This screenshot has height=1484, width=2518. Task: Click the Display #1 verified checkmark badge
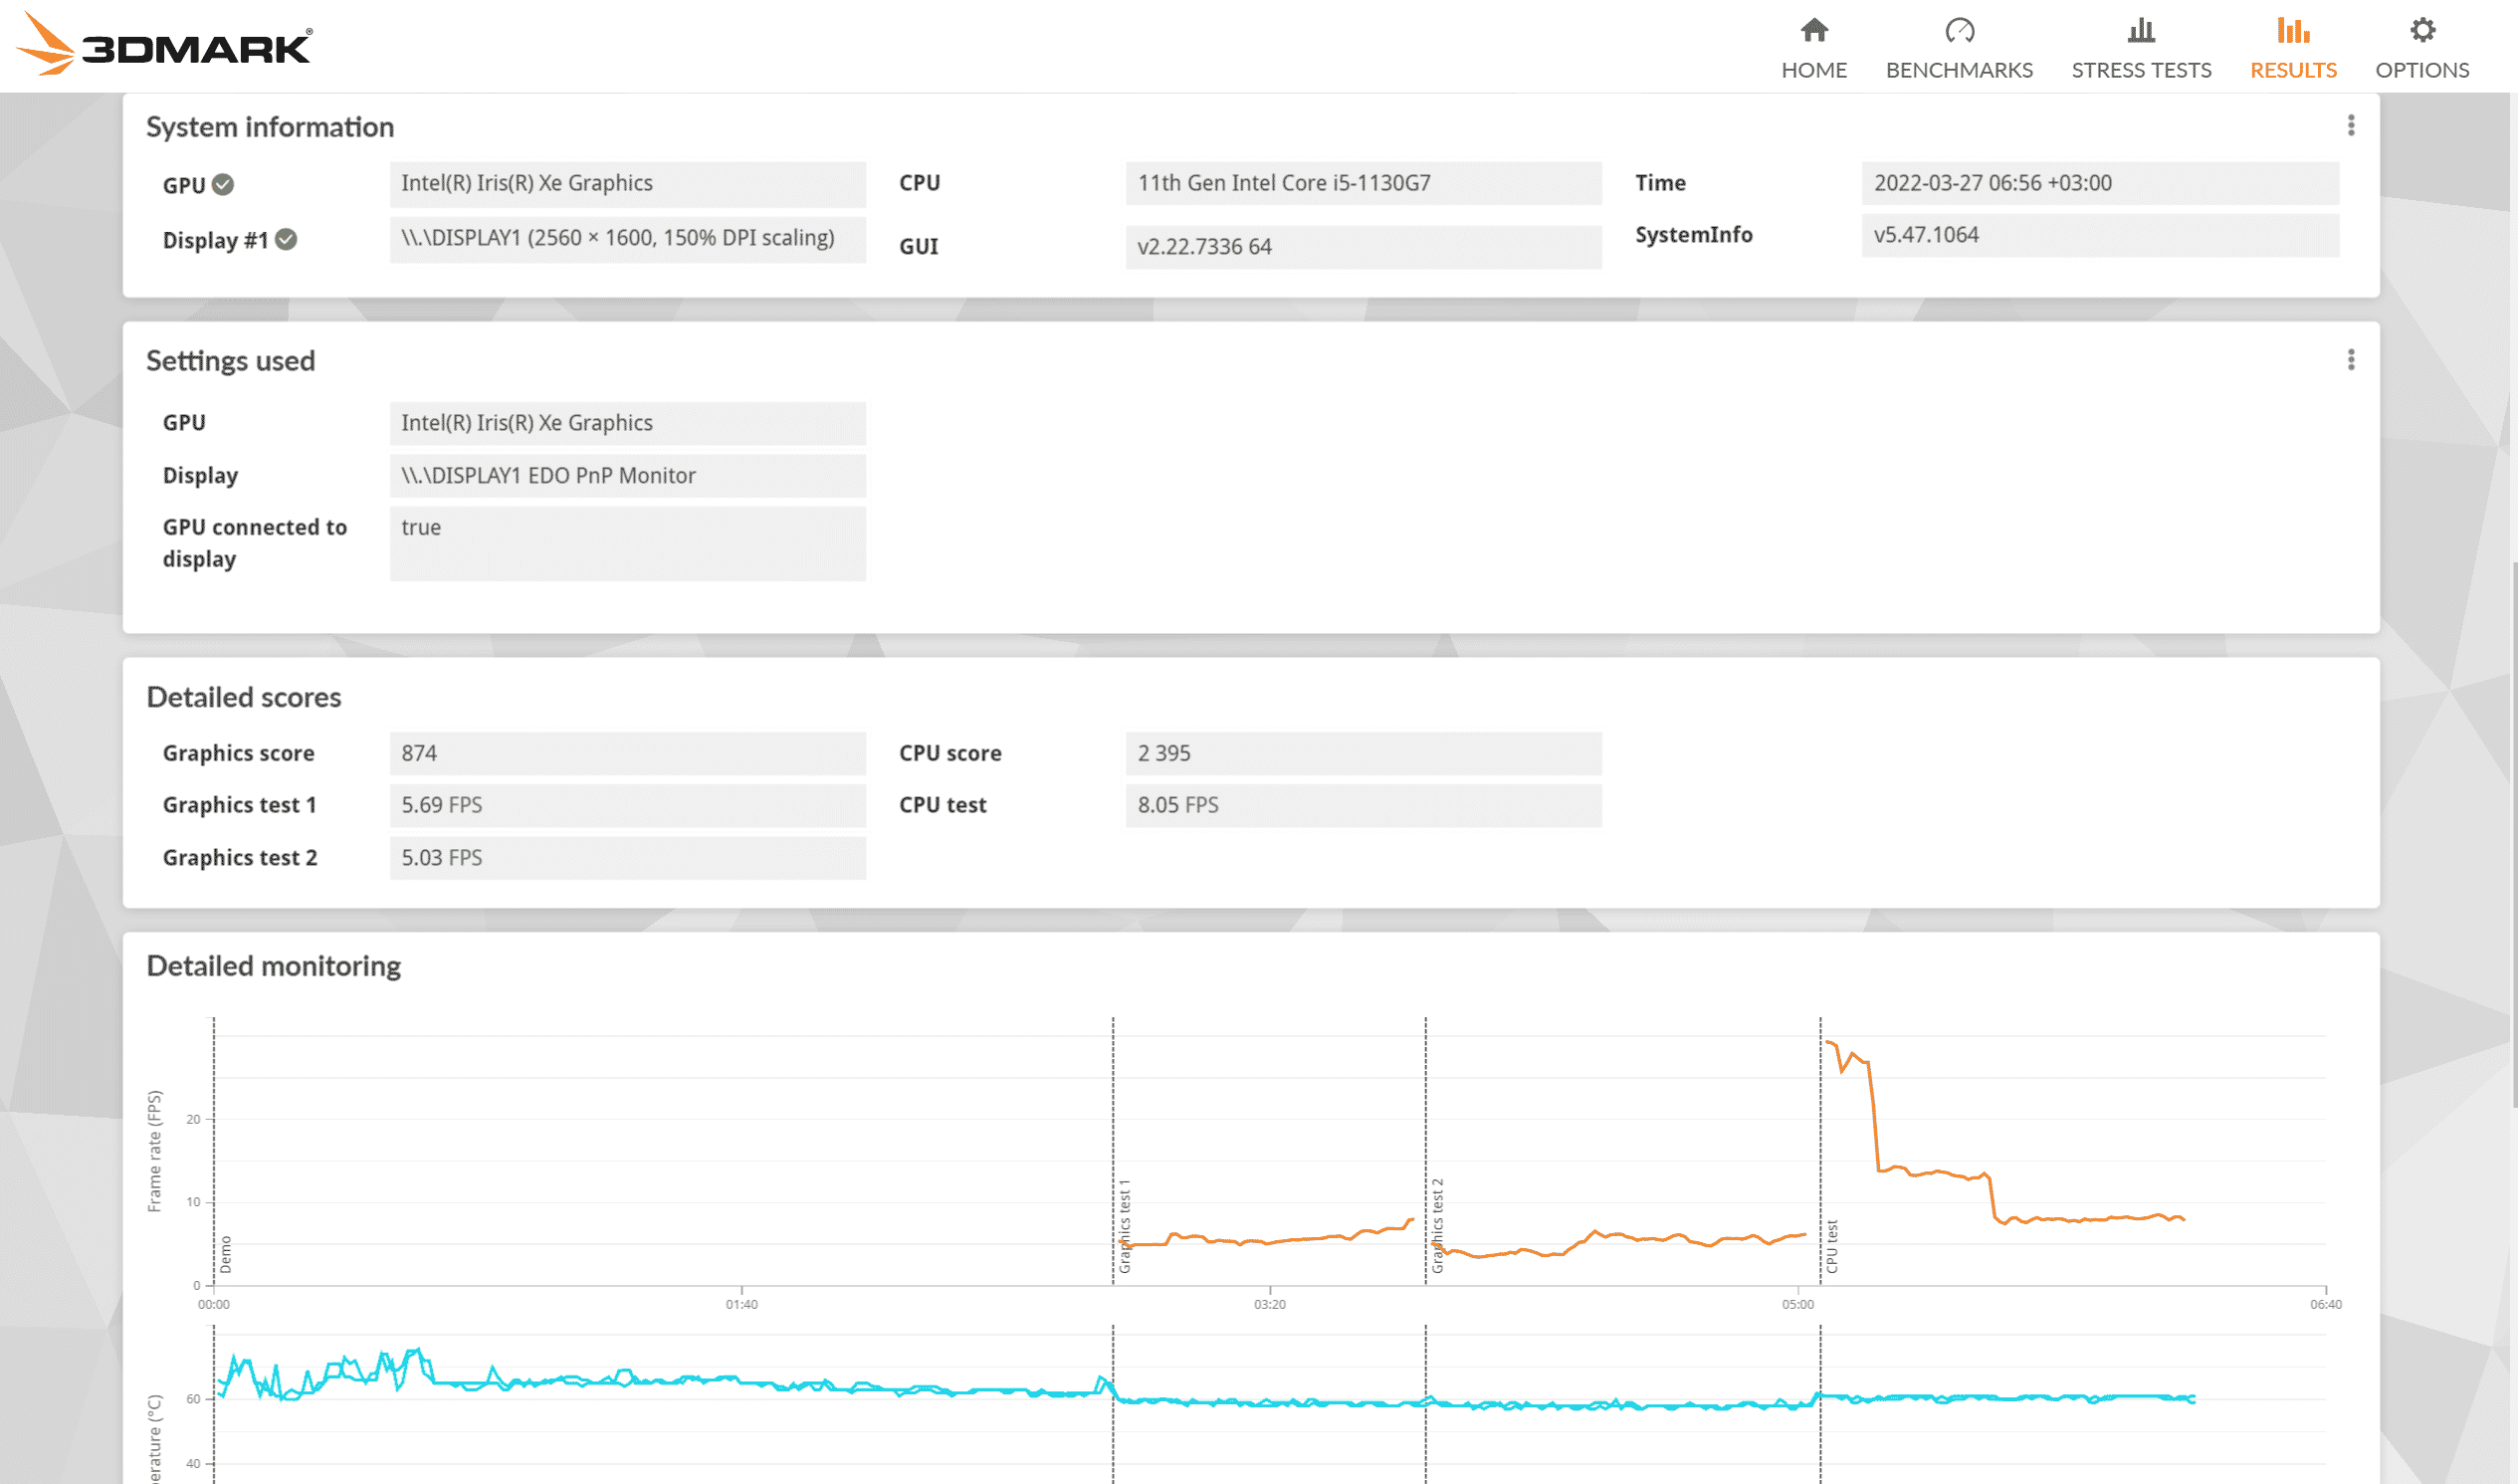(286, 239)
